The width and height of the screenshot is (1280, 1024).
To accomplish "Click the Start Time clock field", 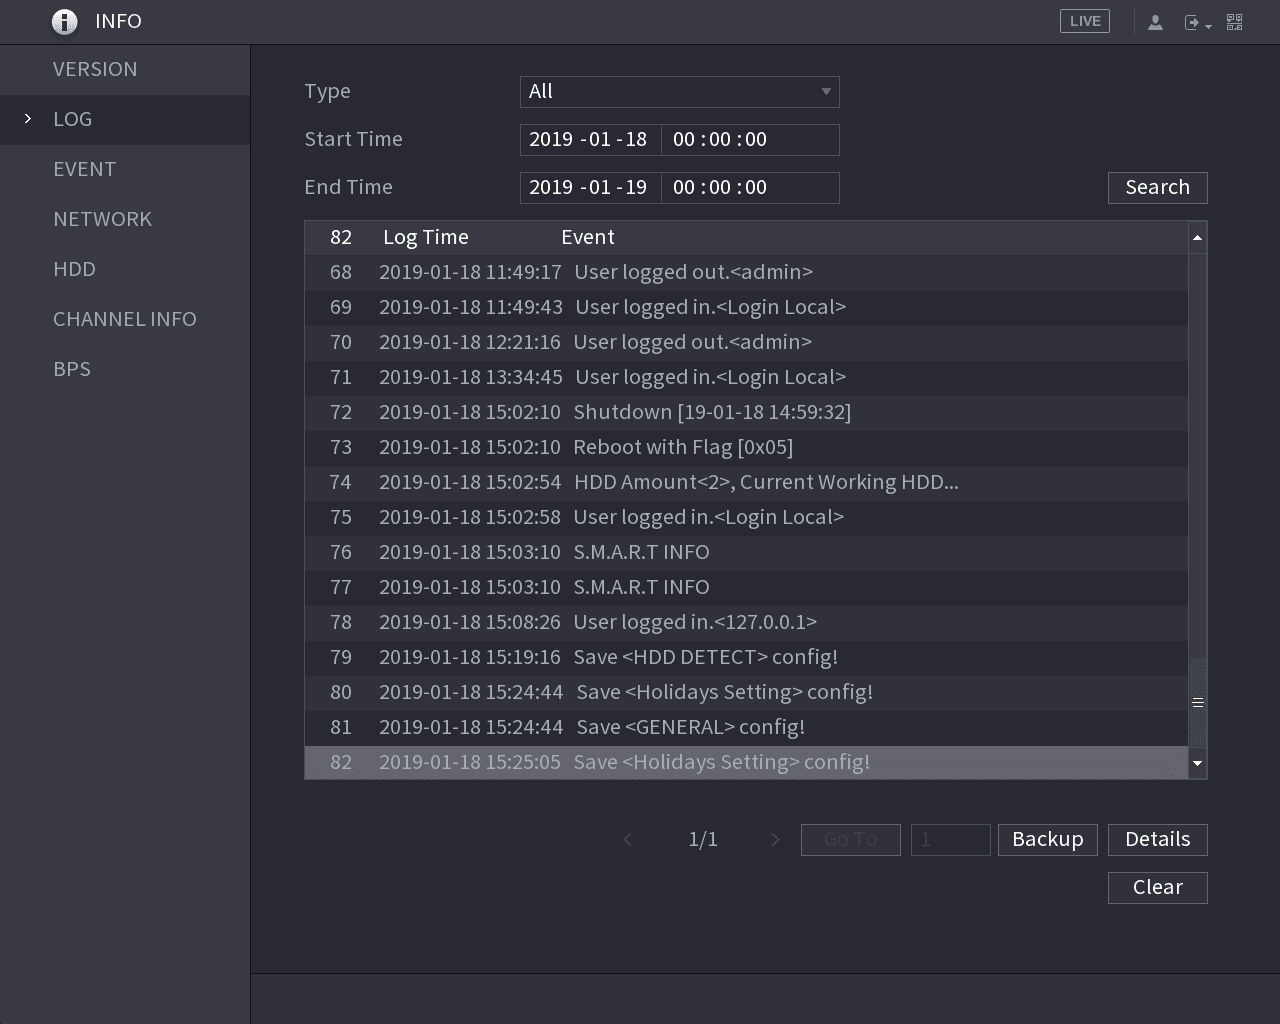I will point(750,140).
